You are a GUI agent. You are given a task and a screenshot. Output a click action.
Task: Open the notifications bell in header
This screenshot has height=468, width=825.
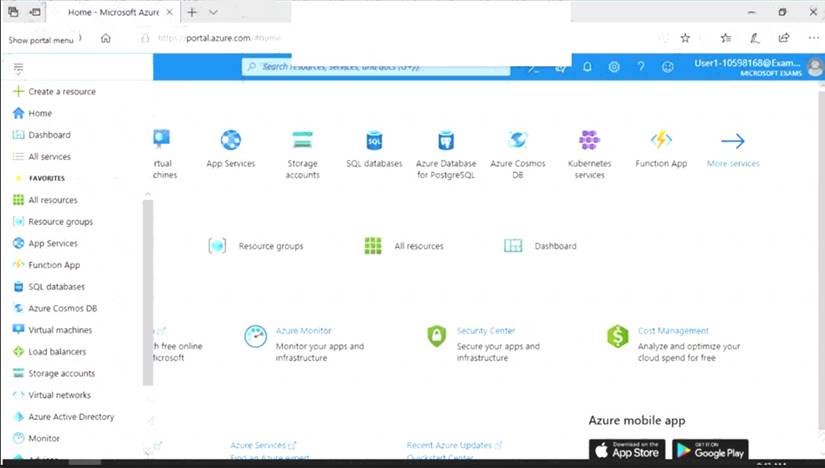[x=587, y=67]
